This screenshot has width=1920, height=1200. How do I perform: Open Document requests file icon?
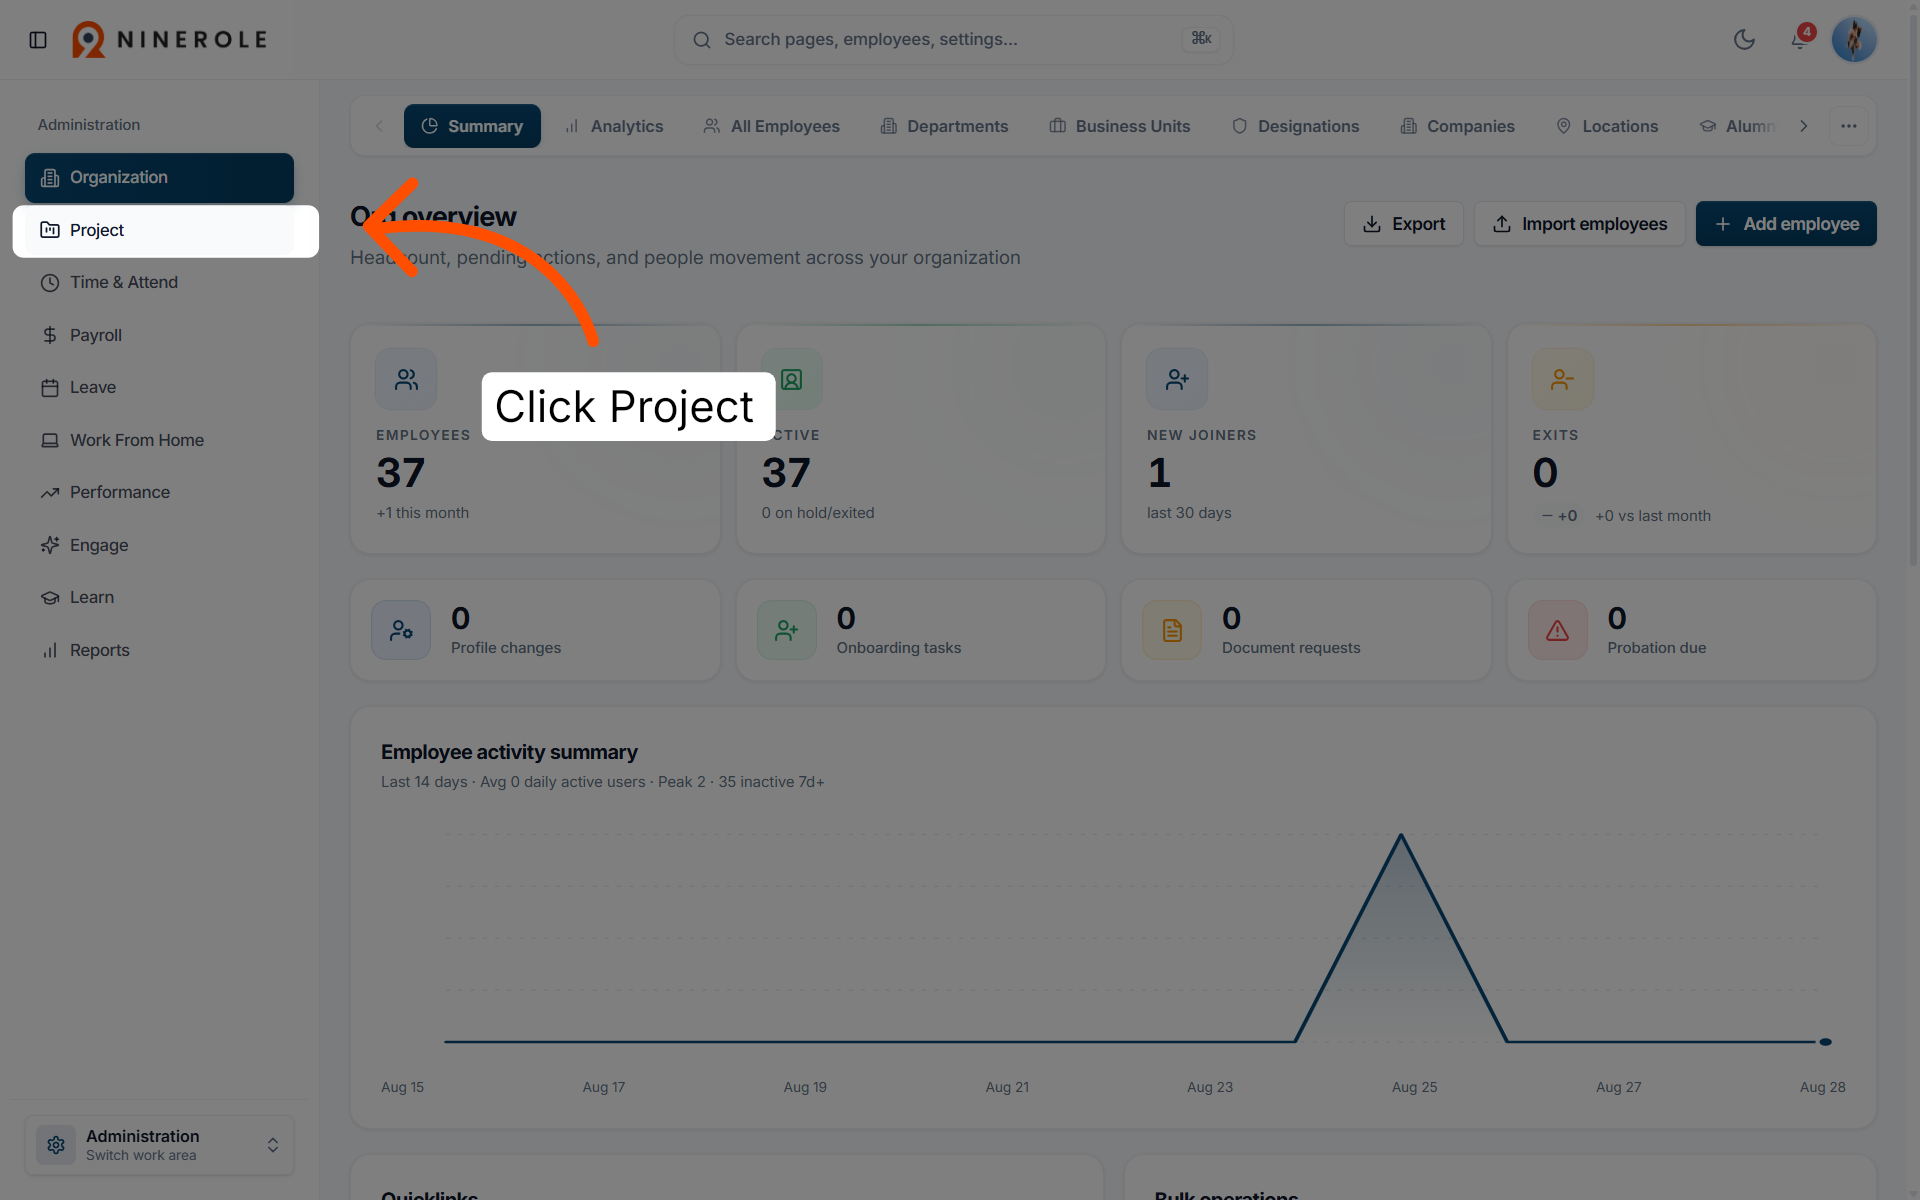coord(1172,631)
